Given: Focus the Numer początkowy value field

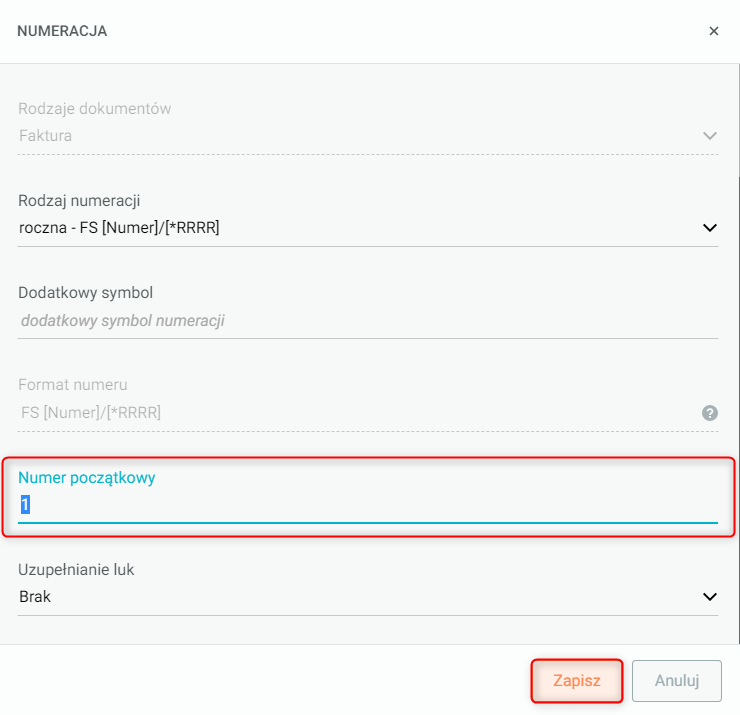Looking at the screenshot, I should pos(360,506).
